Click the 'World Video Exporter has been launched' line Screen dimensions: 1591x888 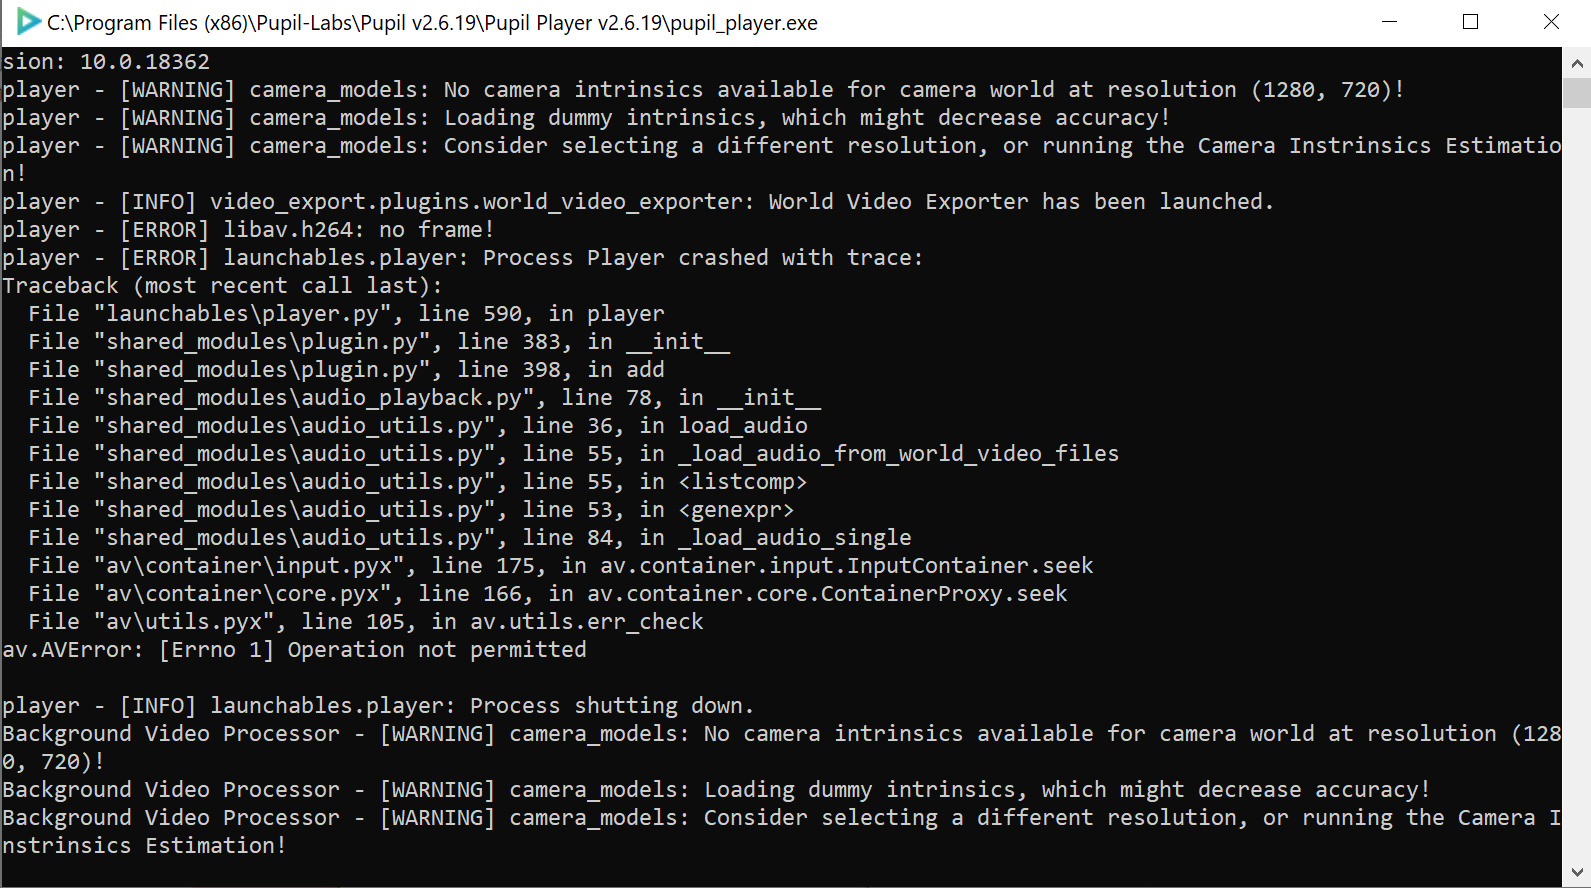(x=638, y=202)
